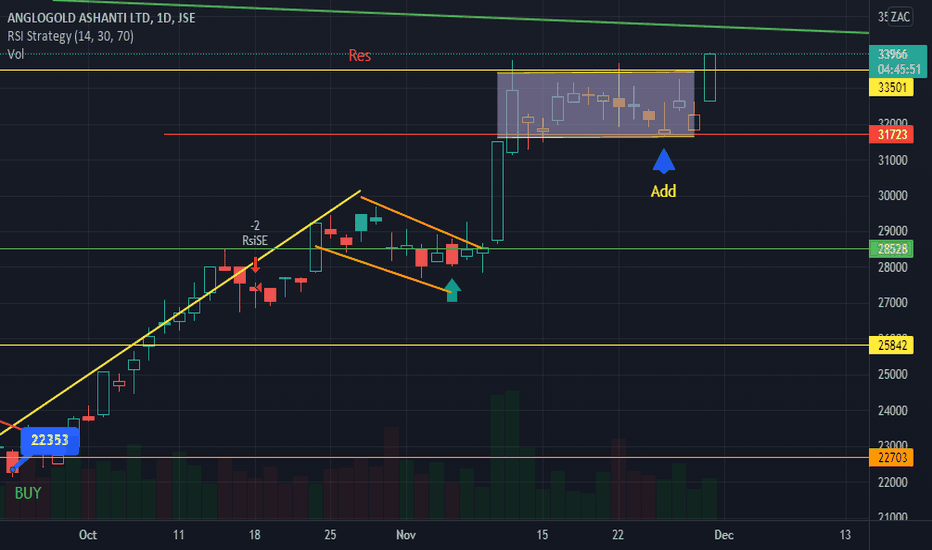Click the red Res resistance label
This screenshot has width=932, height=550.
360,55
